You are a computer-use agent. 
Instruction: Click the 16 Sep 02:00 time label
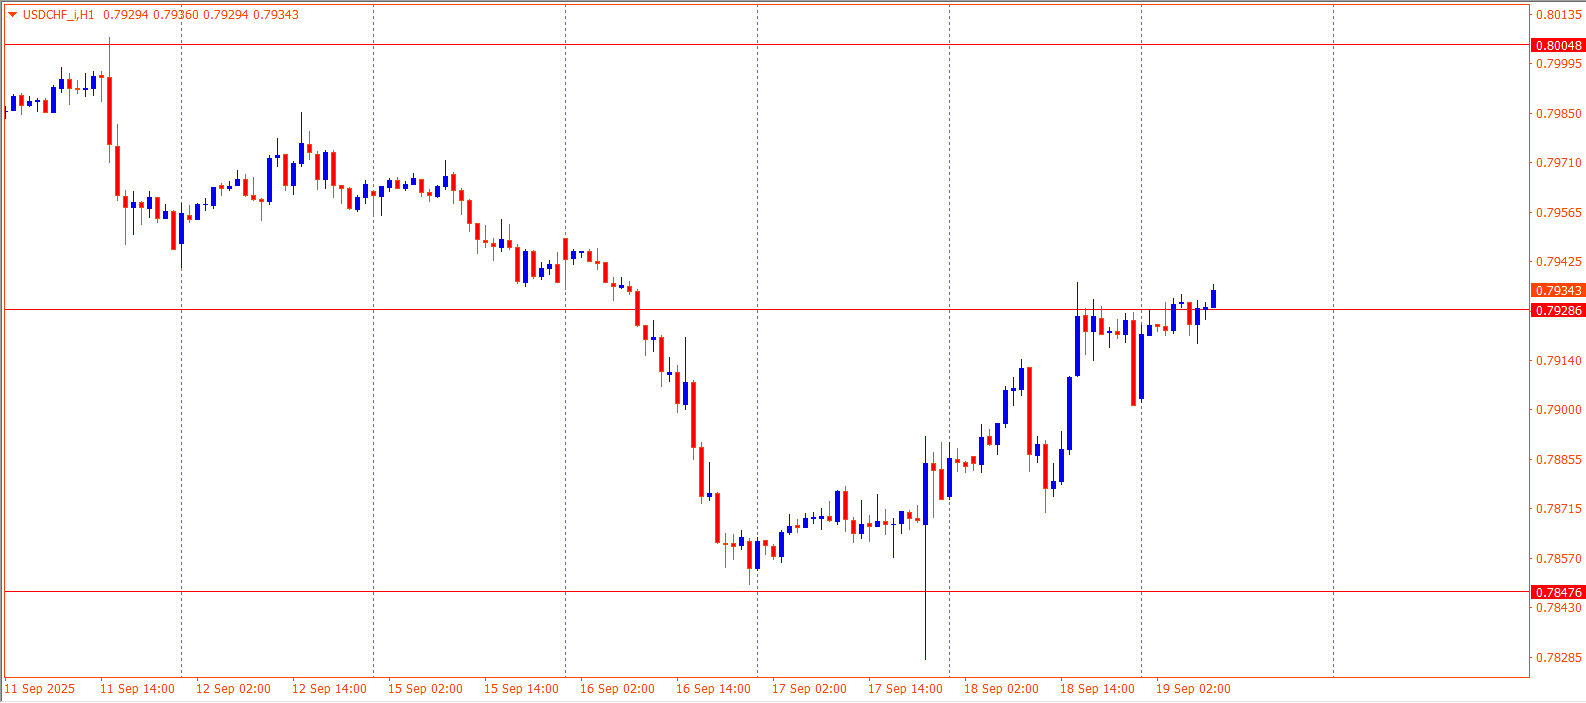(617, 689)
